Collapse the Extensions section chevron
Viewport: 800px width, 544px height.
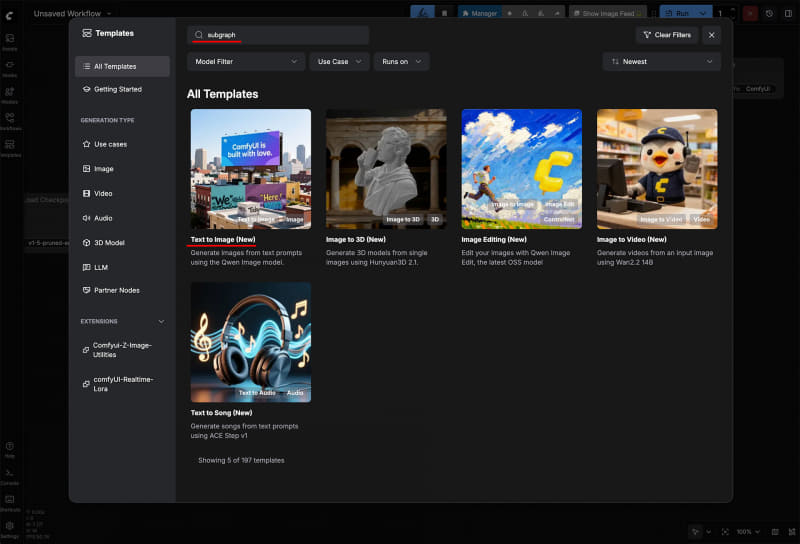[161, 322]
